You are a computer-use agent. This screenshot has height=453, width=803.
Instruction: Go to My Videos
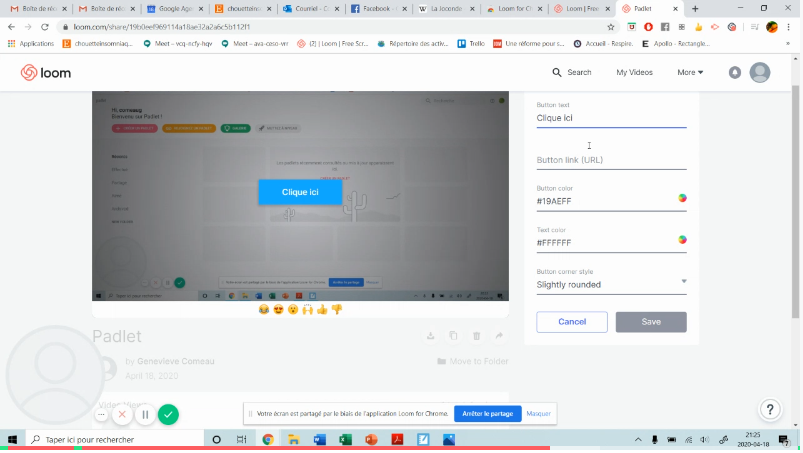click(634, 72)
